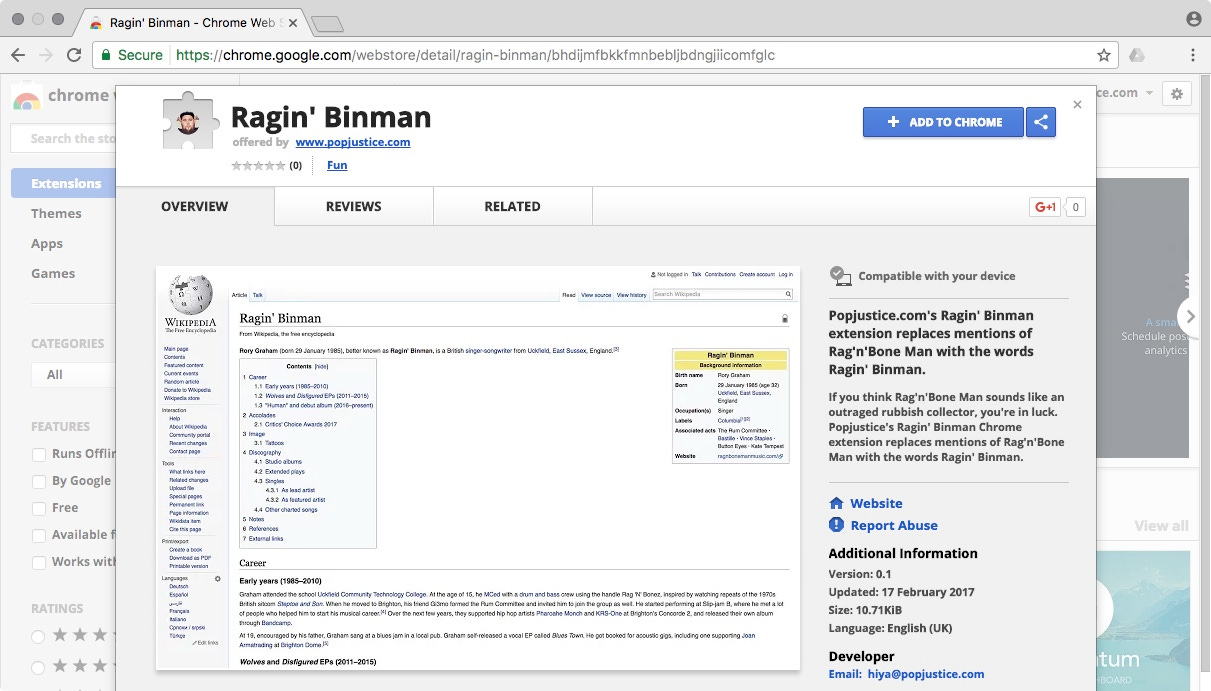This screenshot has height=691, width=1211.
Task: Click the G+1 count box
Action: [1075, 207]
